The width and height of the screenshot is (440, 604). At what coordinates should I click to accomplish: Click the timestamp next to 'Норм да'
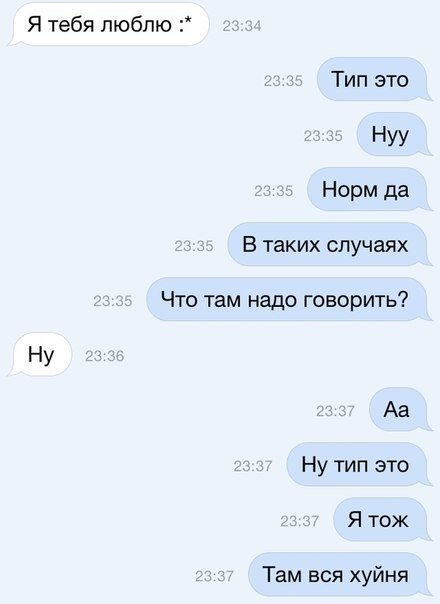tap(274, 191)
